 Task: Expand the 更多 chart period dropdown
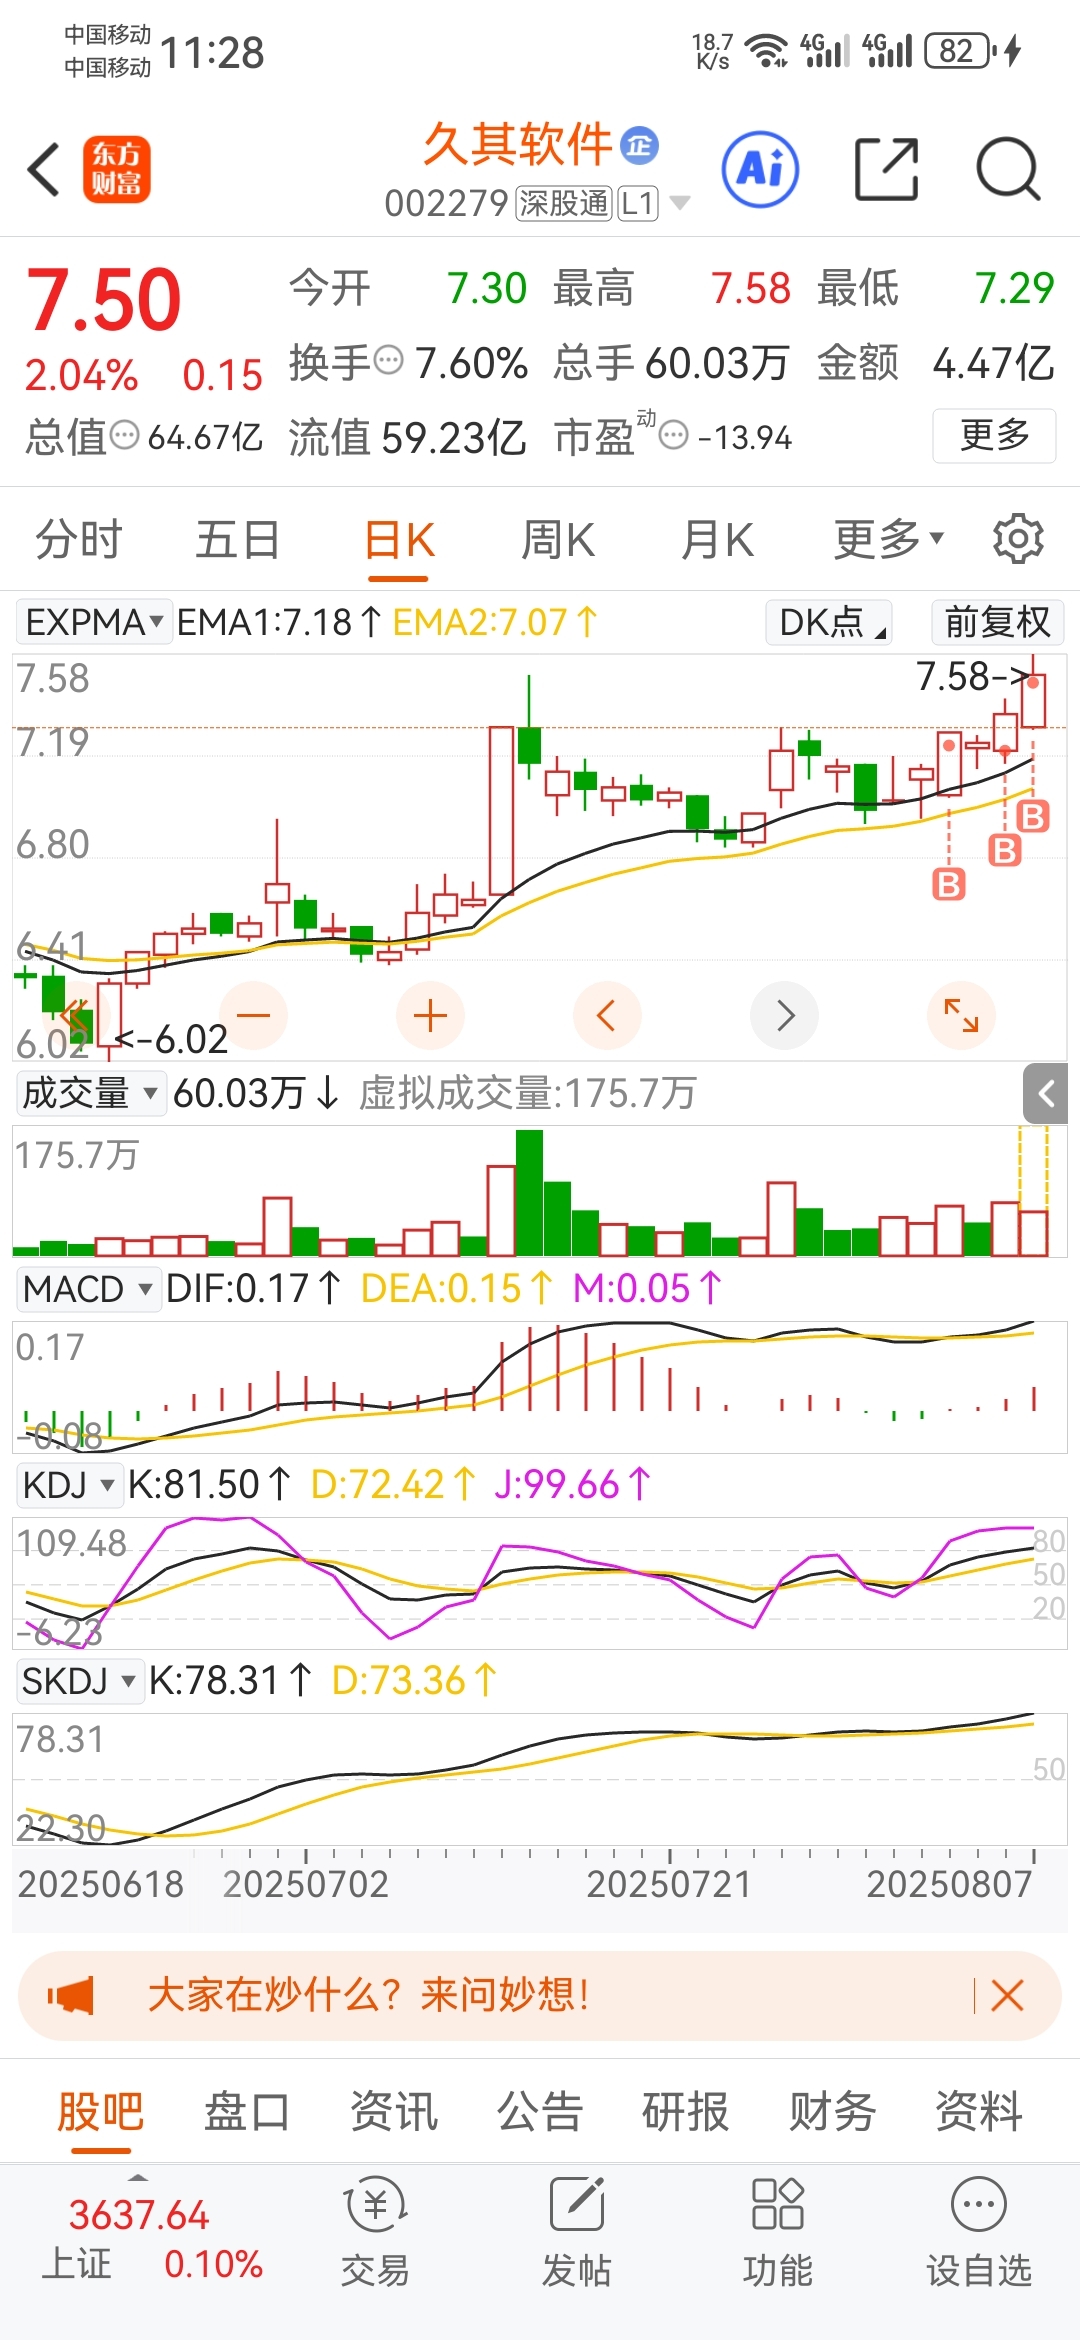coord(889,540)
